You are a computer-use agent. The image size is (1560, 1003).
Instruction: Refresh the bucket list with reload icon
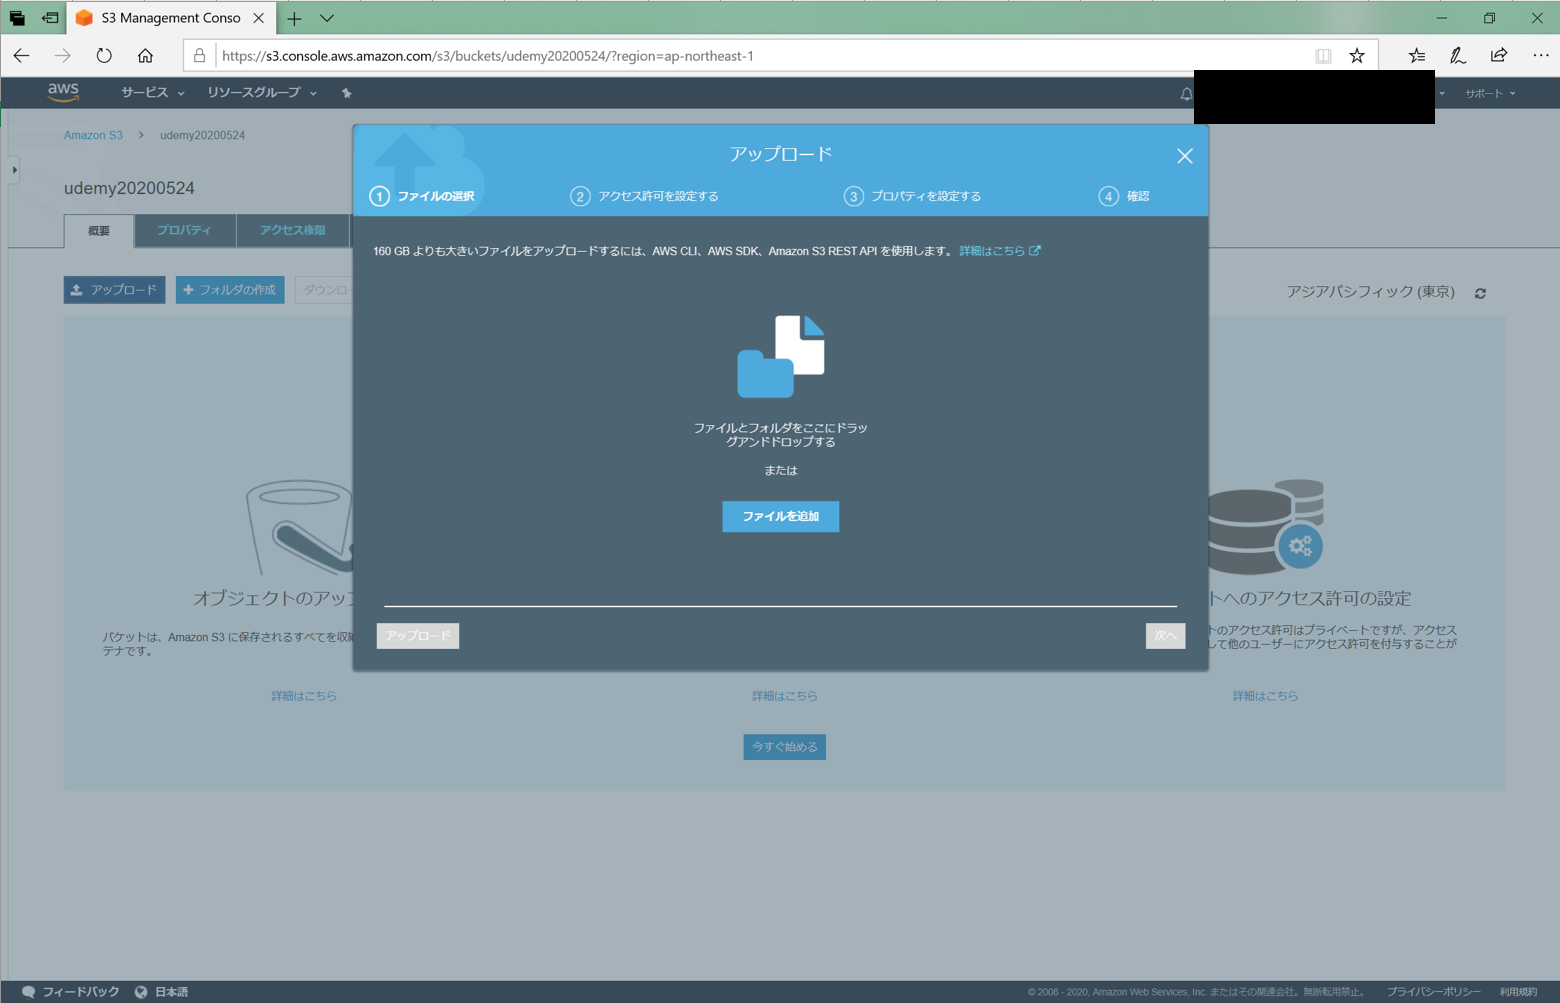pos(1480,293)
